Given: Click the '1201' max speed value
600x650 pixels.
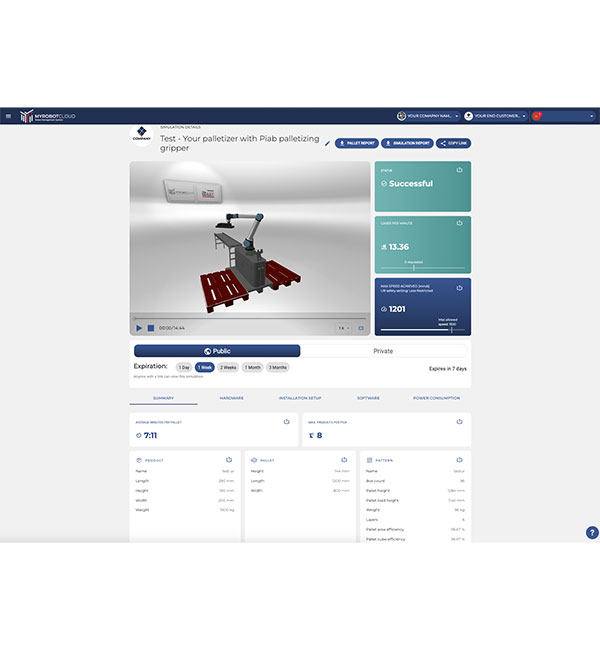Looking at the screenshot, I should click(x=397, y=309).
